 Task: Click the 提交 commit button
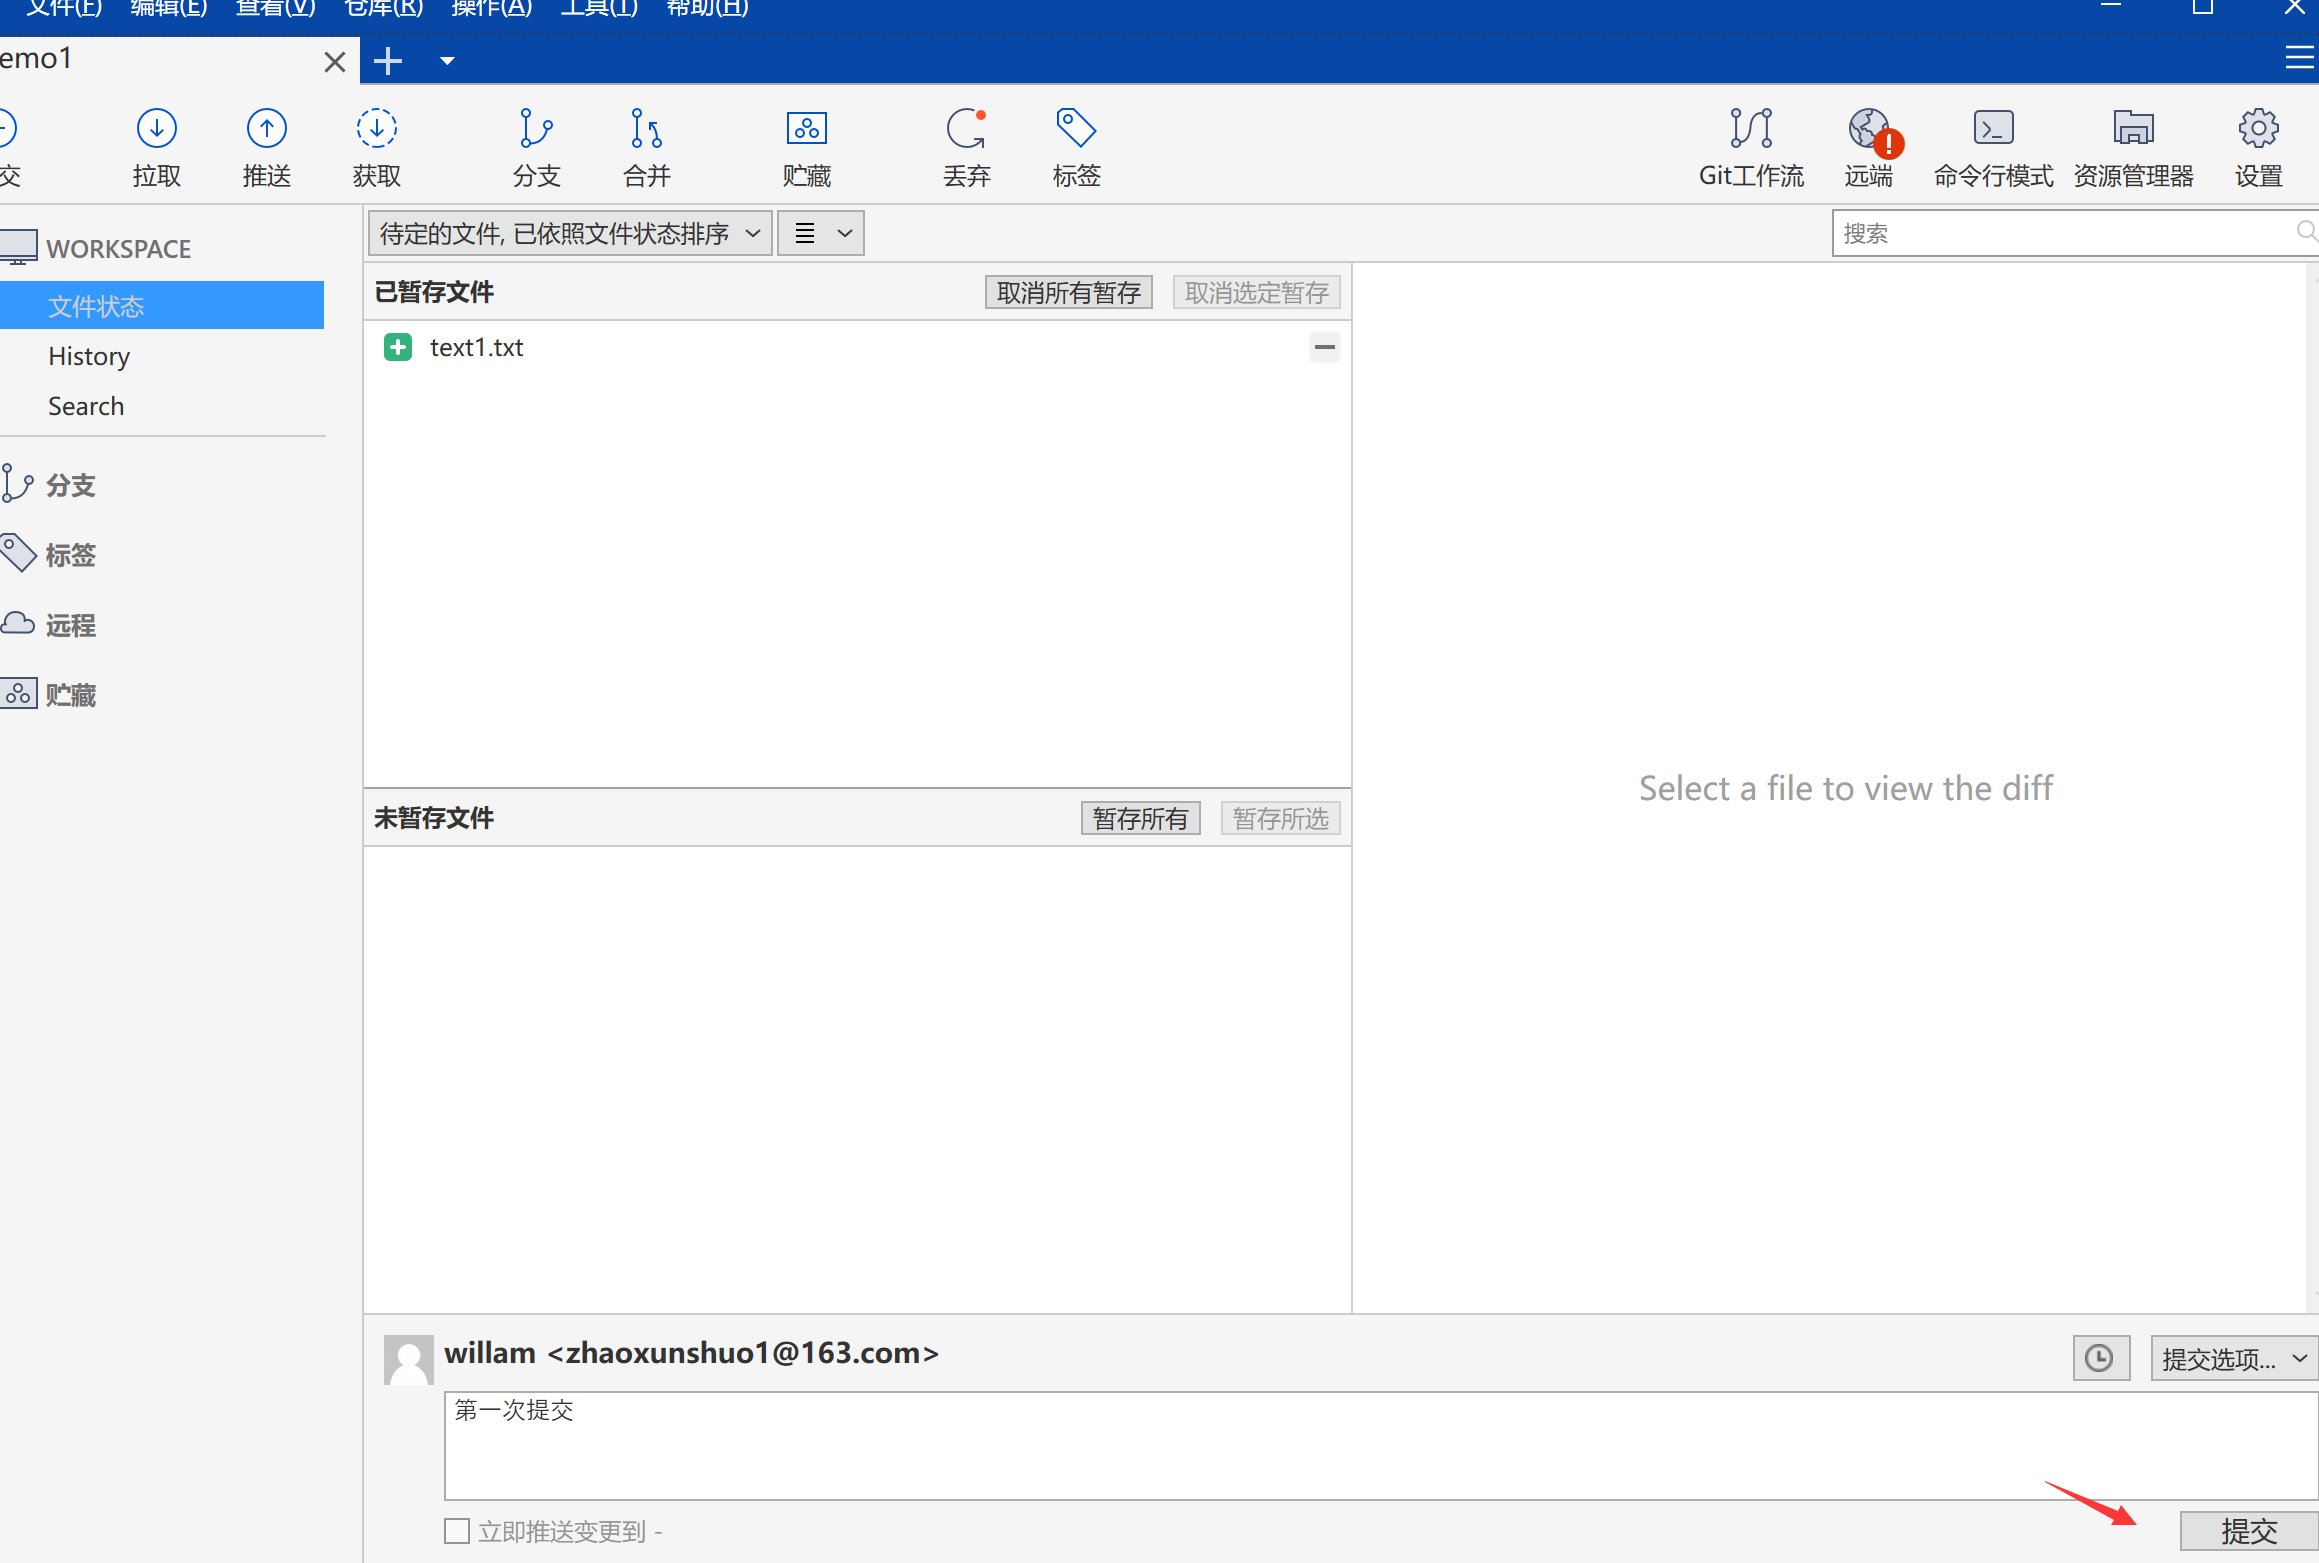(x=2248, y=1531)
